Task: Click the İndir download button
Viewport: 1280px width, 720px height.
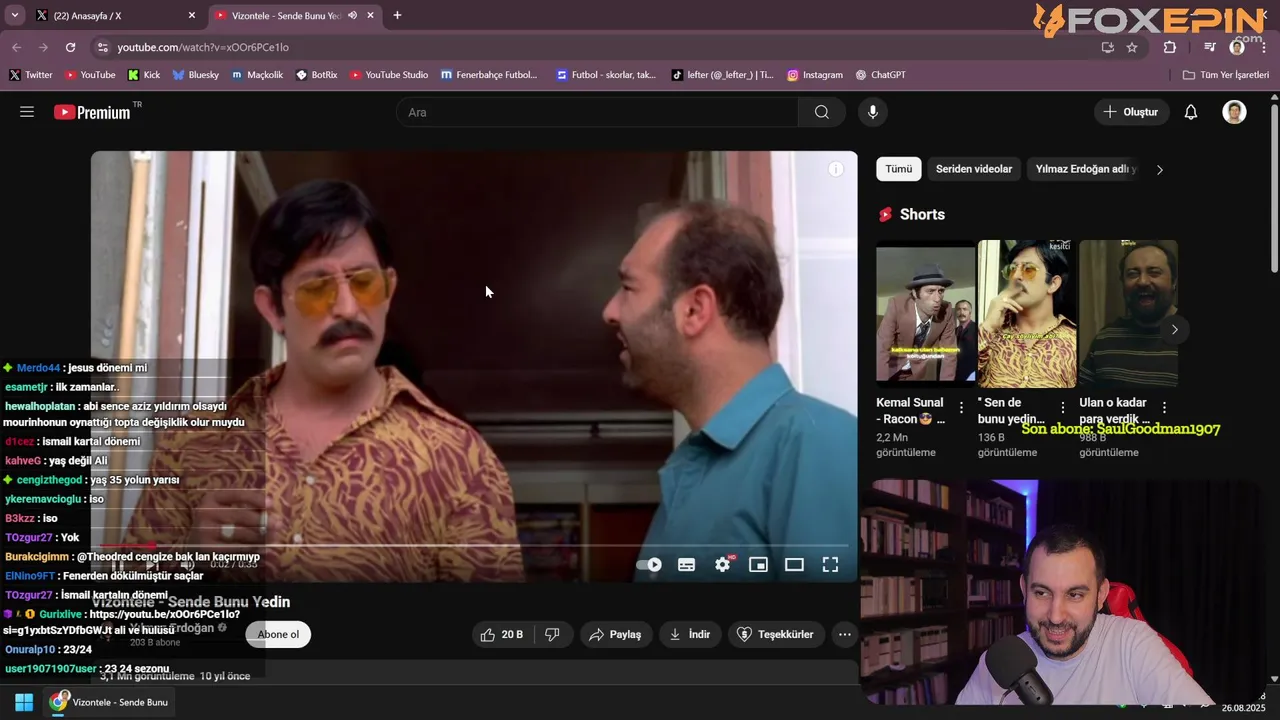Action: click(690, 634)
